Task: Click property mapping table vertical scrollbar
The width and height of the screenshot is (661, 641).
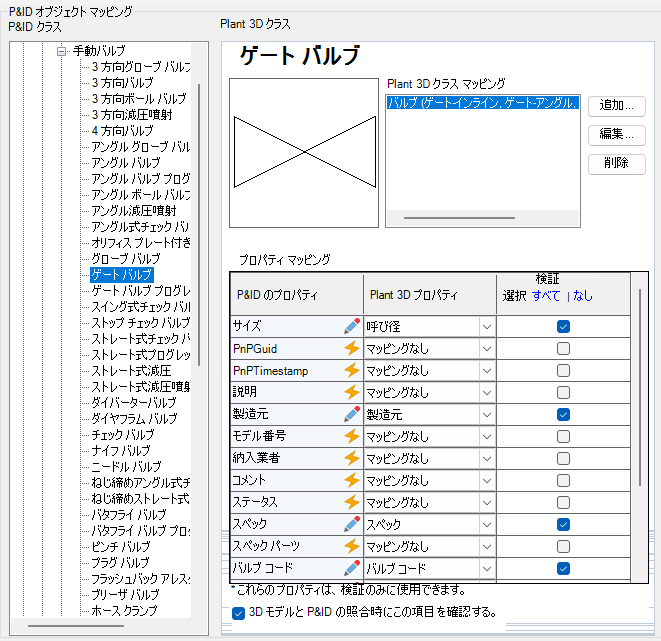Action: point(640,387)
